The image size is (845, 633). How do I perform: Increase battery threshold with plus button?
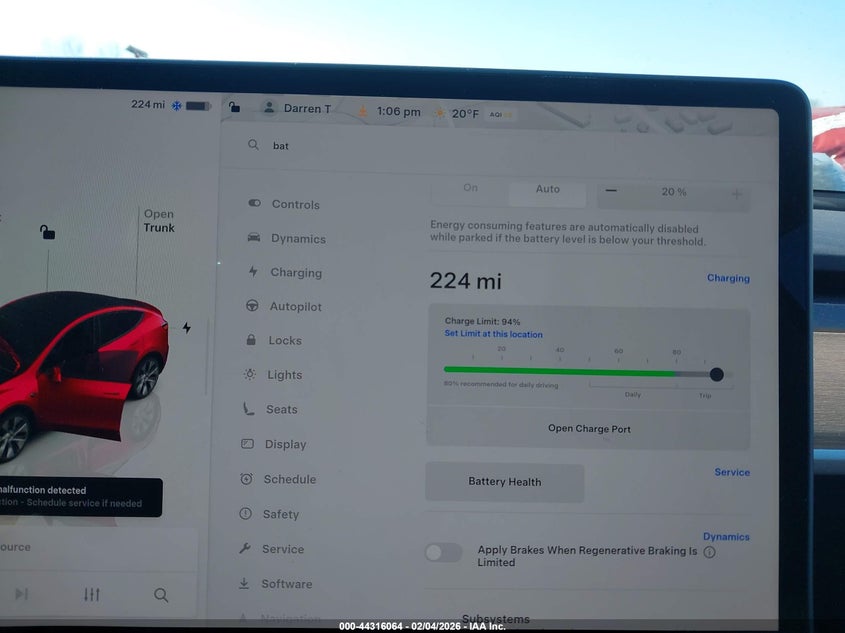coord(736,193)
